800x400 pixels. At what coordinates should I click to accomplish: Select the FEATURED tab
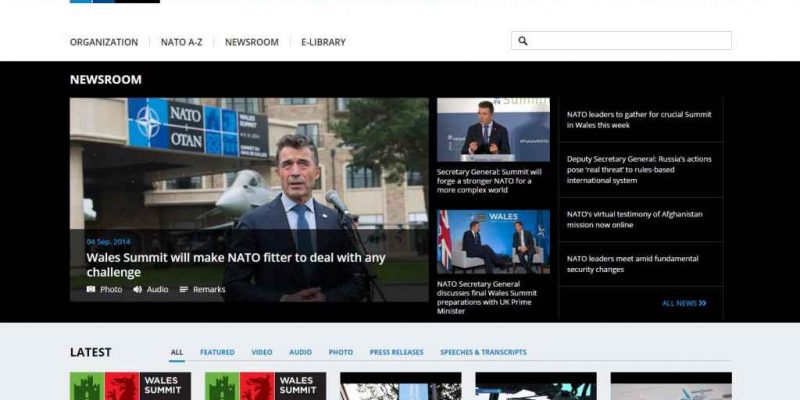pos(217,352)
